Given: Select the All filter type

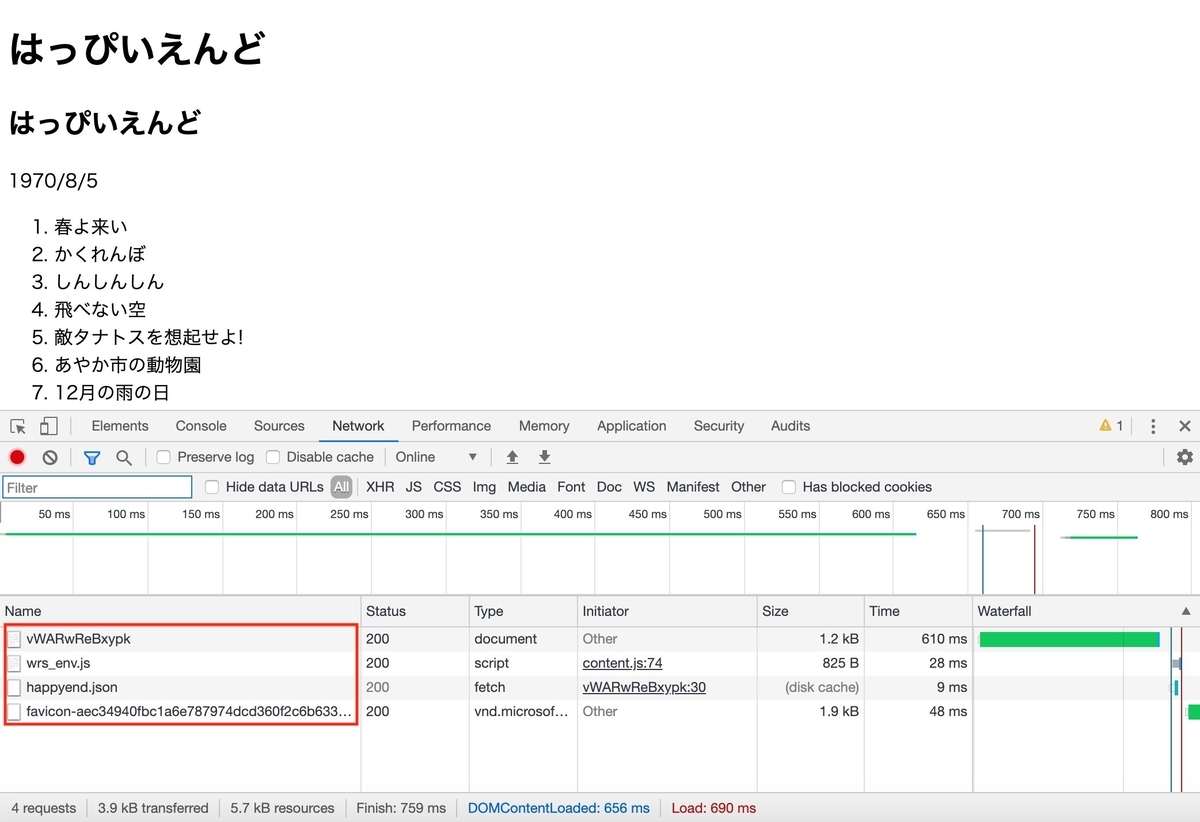Looking at the screenshot, I should tap(342, 487).
